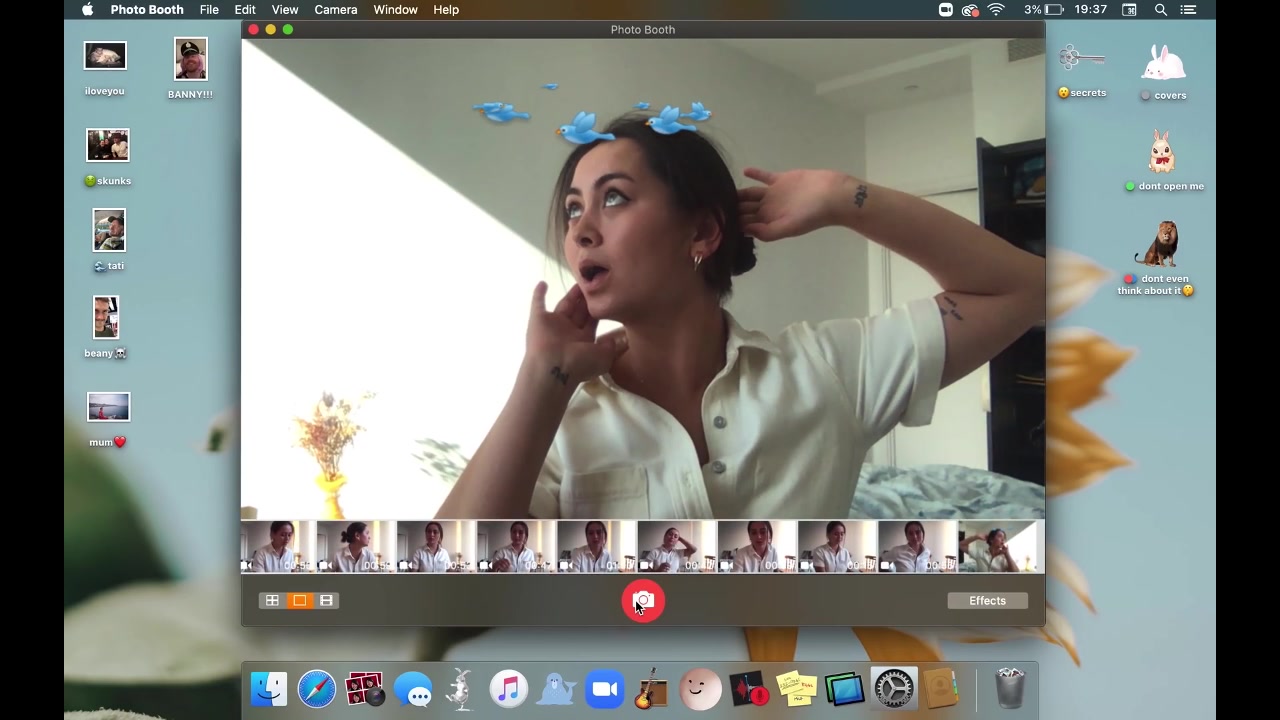Open the Camera menu
The image size is (1280, 720).
click(335, 10)
